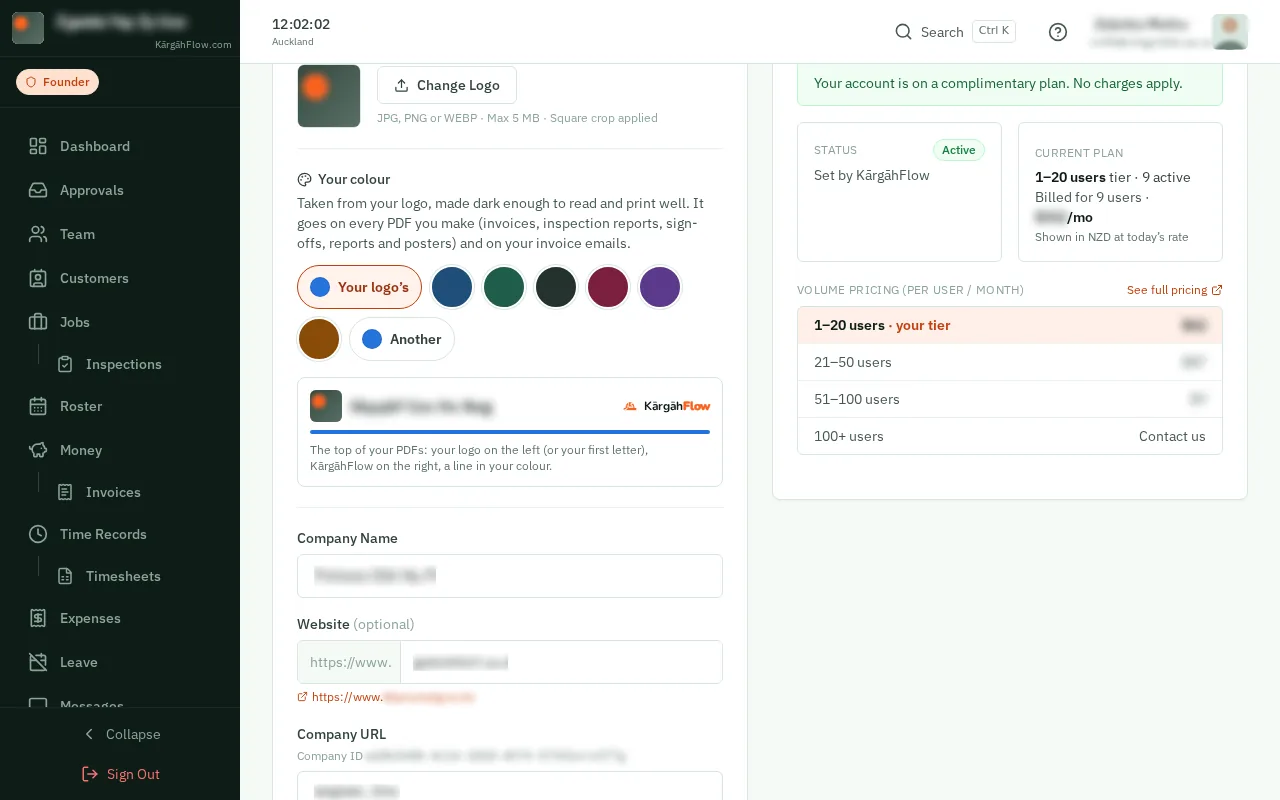
Task: Click the 51–100 users pricing row
Action: pos(1010,399)
